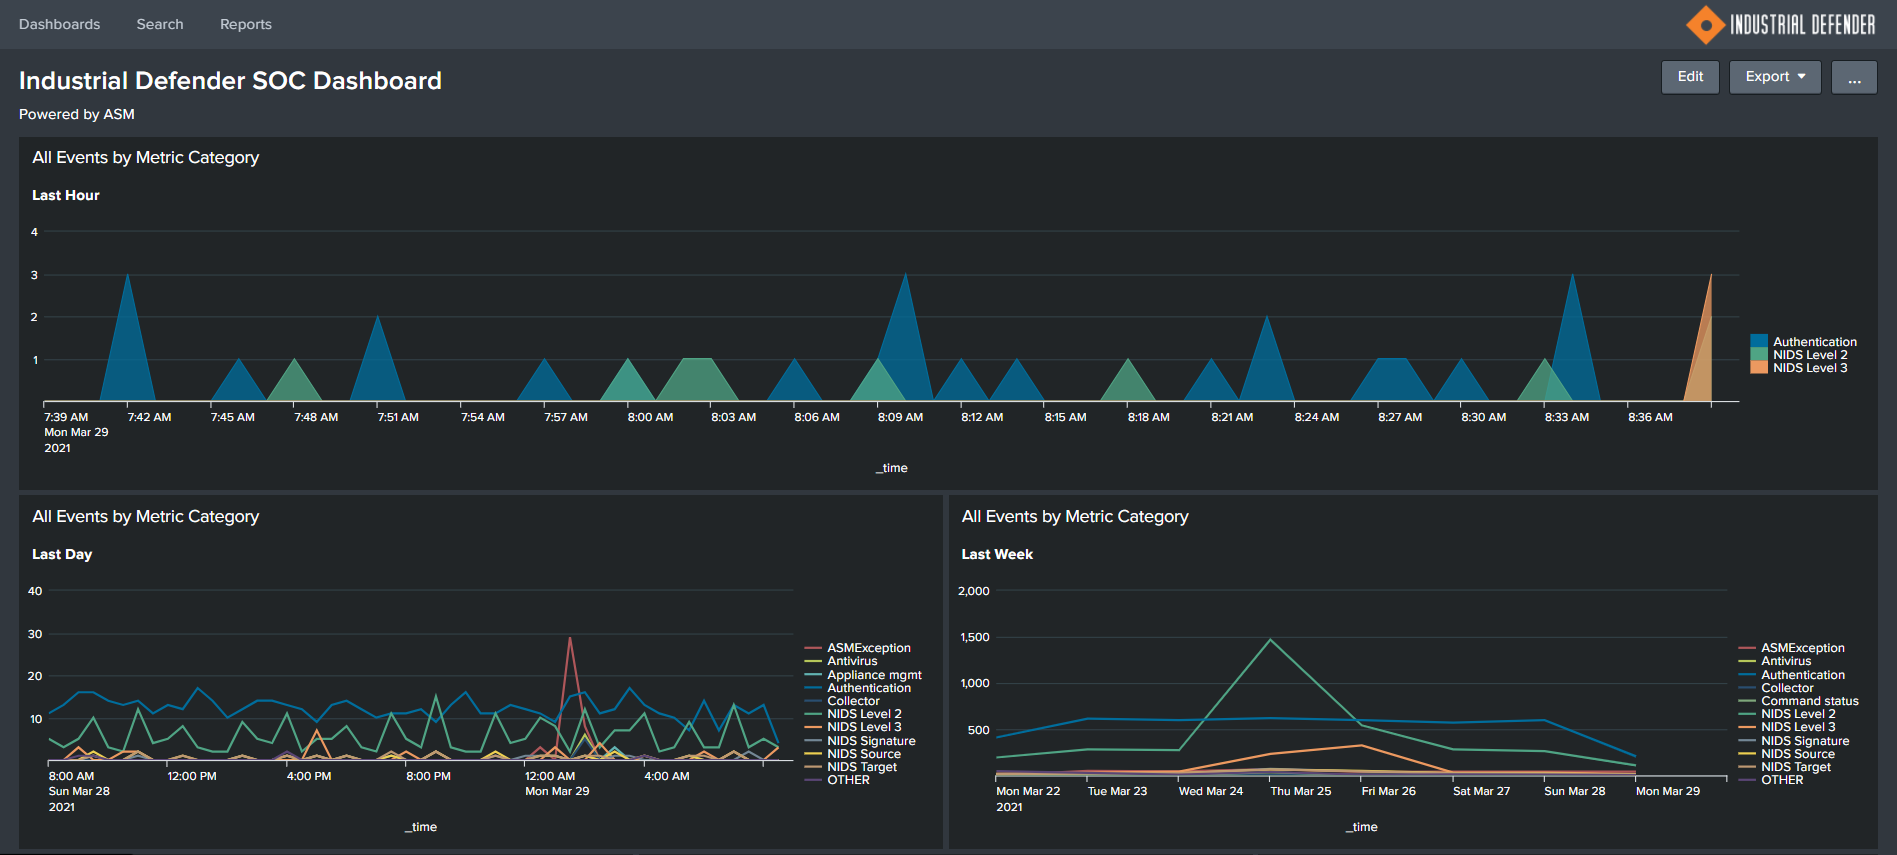Click the orange NIDS Level 3 peak at chart end
The width and height of the screenshot is (1897, 855).
point(1711,275)
